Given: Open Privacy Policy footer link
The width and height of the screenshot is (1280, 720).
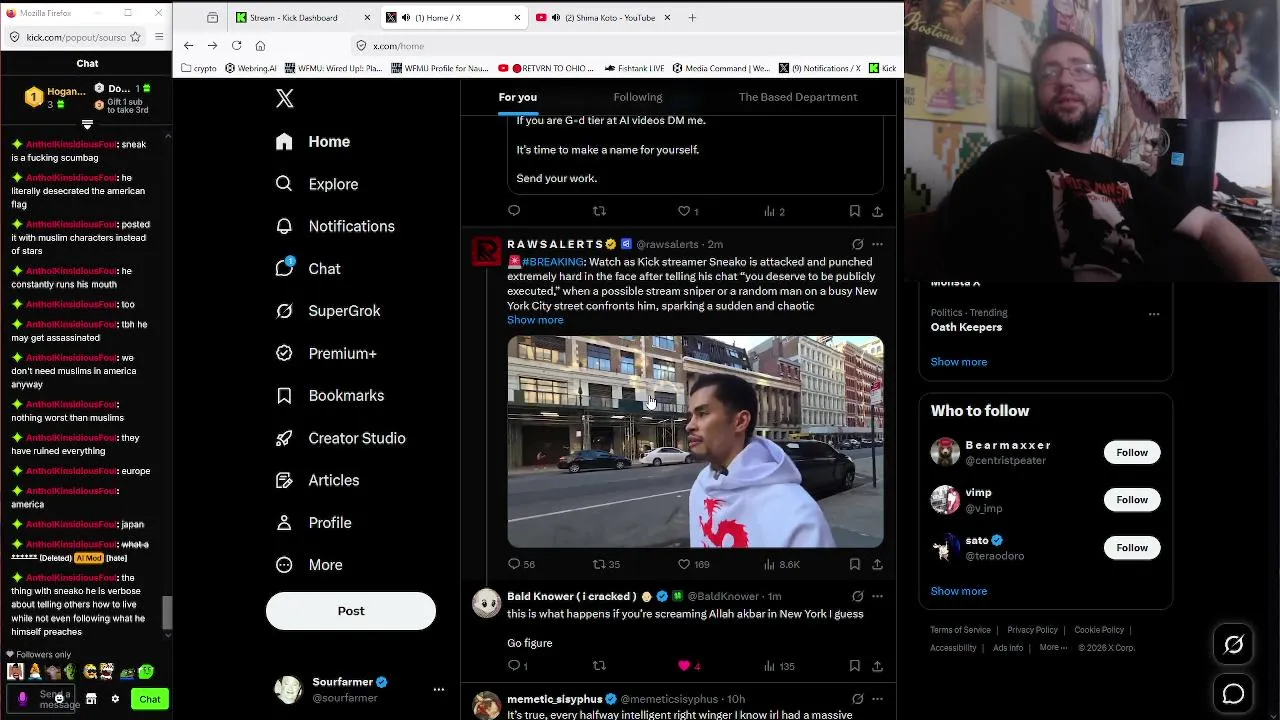Looking at the screenshot, I should pyautogui.click(x=1032, y=630).
